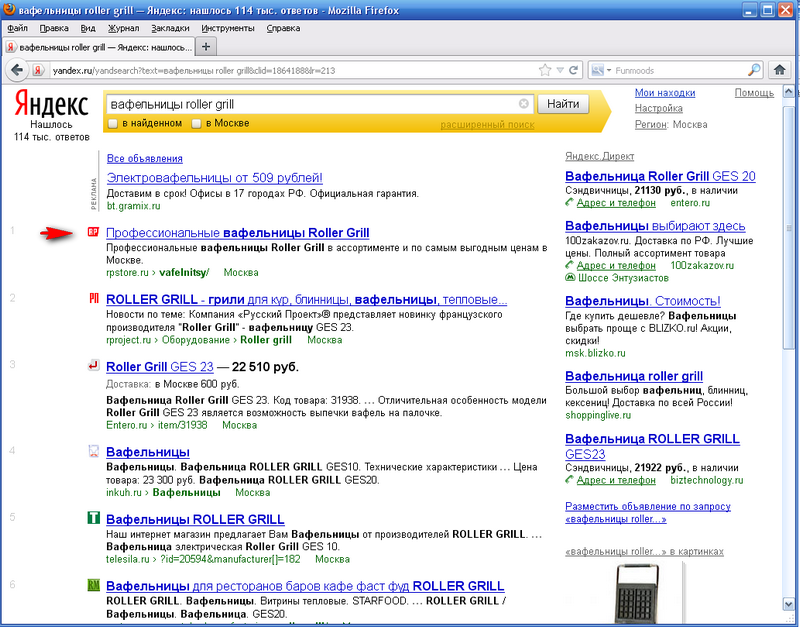The height and width of the screenshot is (627, 800).
Task: Open ad 'Вафельница ROLLER GRILL GES23'
Action: pyautogui.click(x=652, y=446)
